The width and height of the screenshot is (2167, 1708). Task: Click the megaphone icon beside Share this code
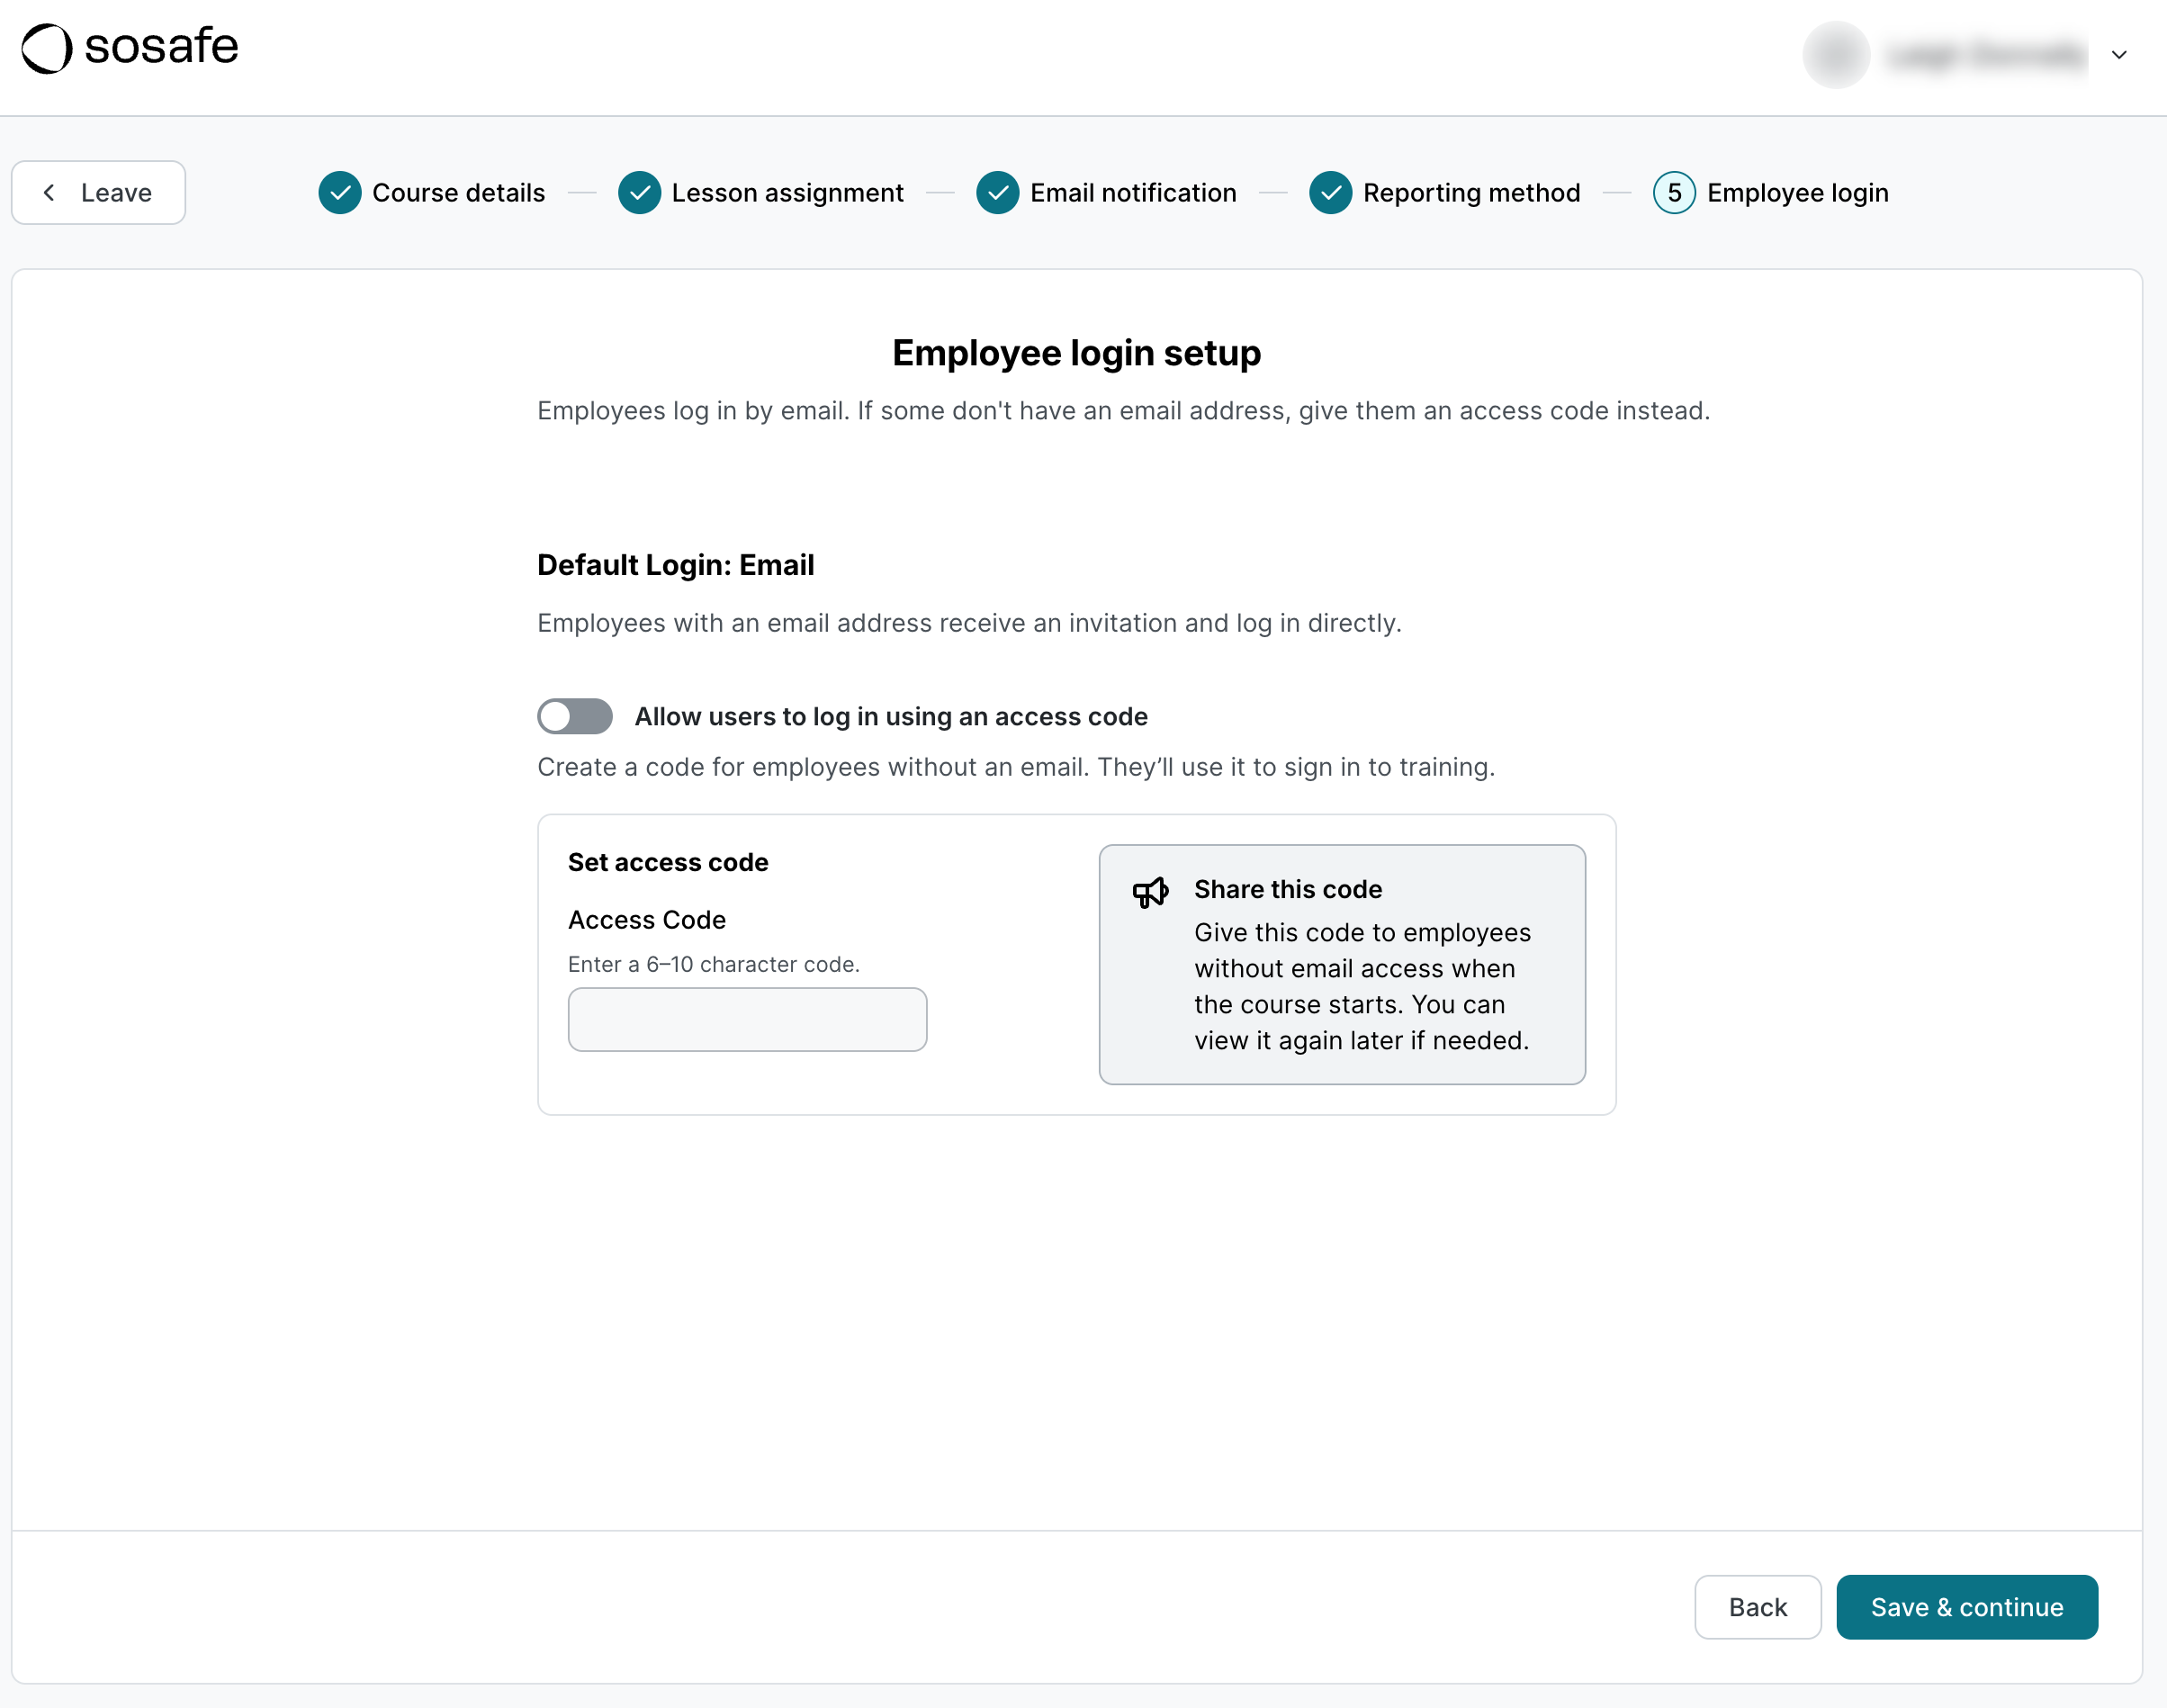1150,892
